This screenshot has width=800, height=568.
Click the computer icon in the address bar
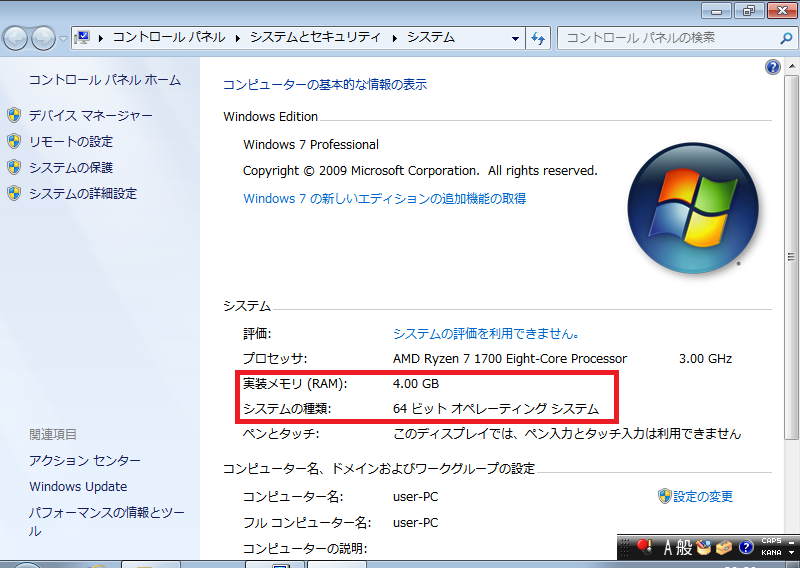coord(82,37)
